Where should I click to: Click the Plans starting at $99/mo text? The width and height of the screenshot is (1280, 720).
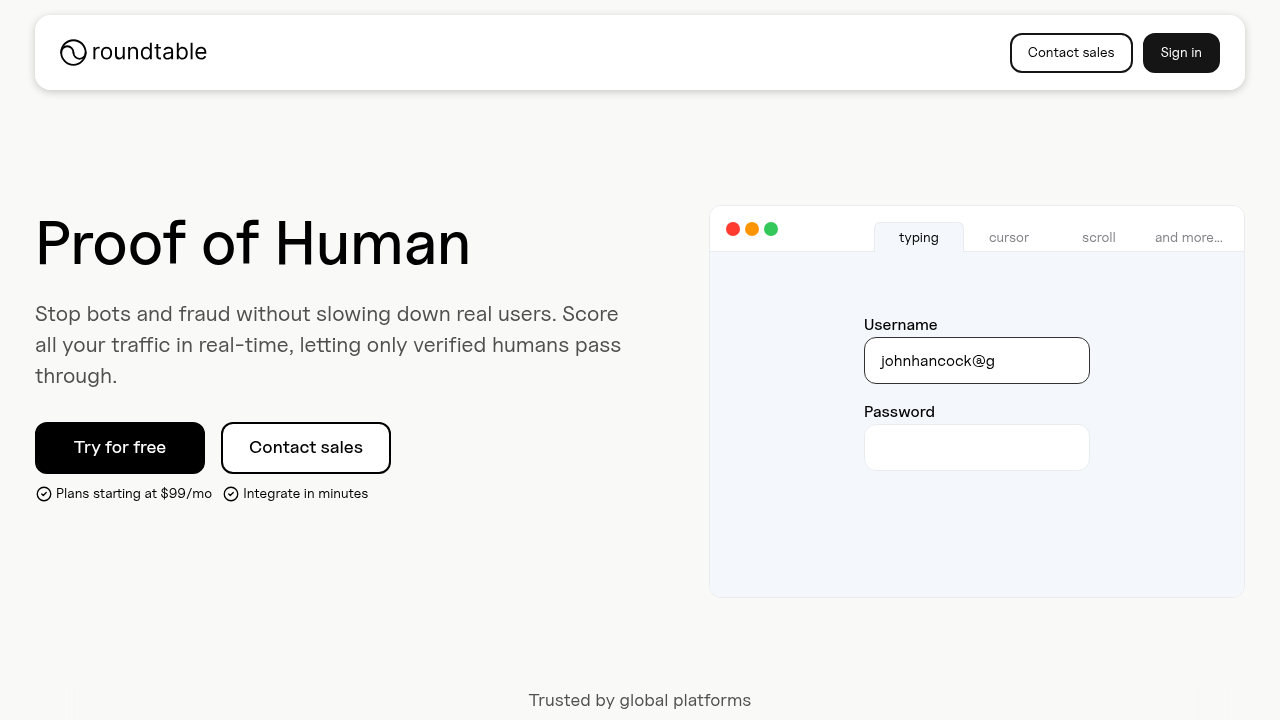pos(134,494)
